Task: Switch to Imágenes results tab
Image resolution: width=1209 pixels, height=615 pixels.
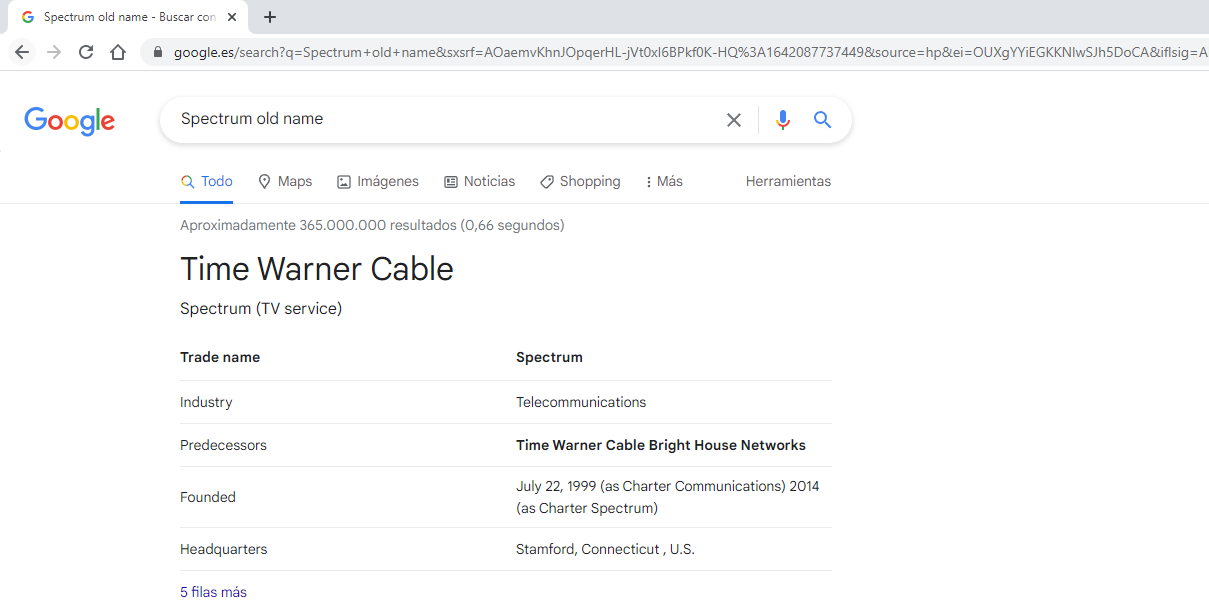Action: 378,182
